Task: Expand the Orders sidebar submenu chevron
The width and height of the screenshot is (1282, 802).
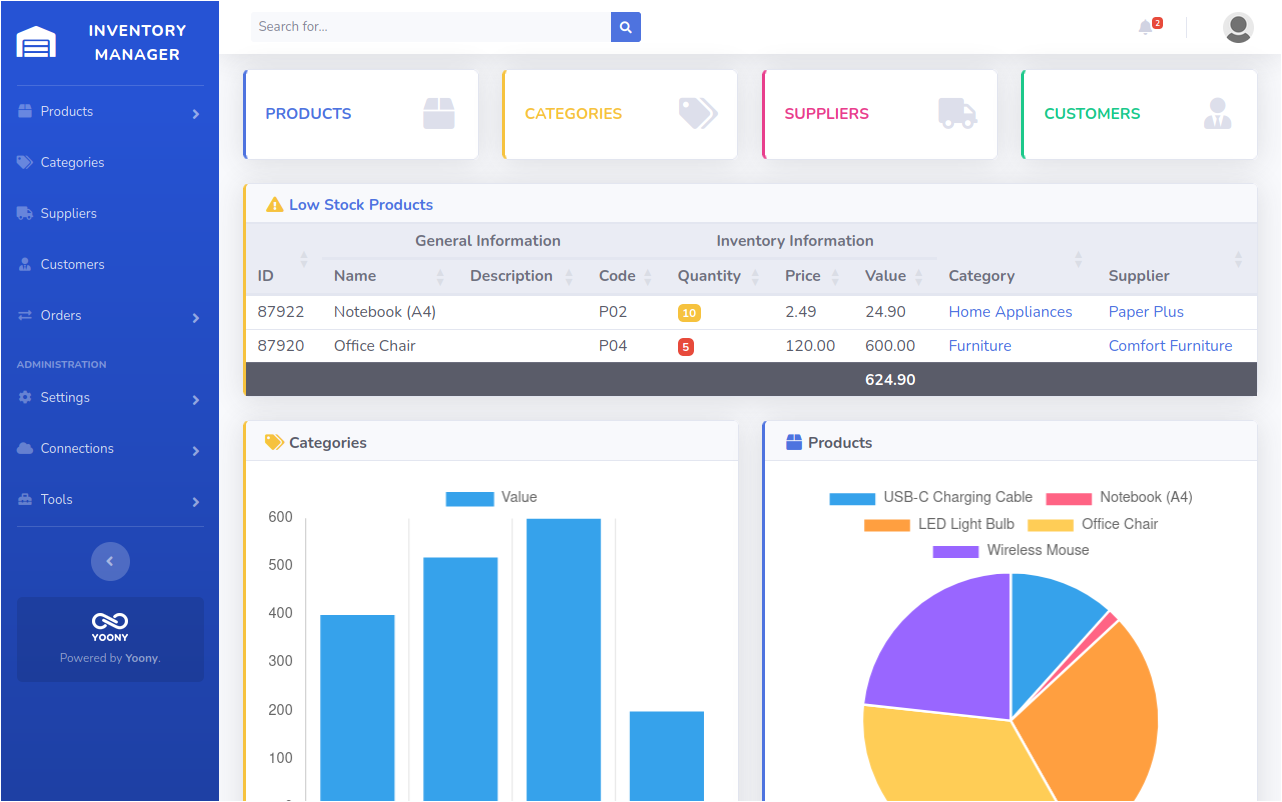Action: tap(196, 318)
